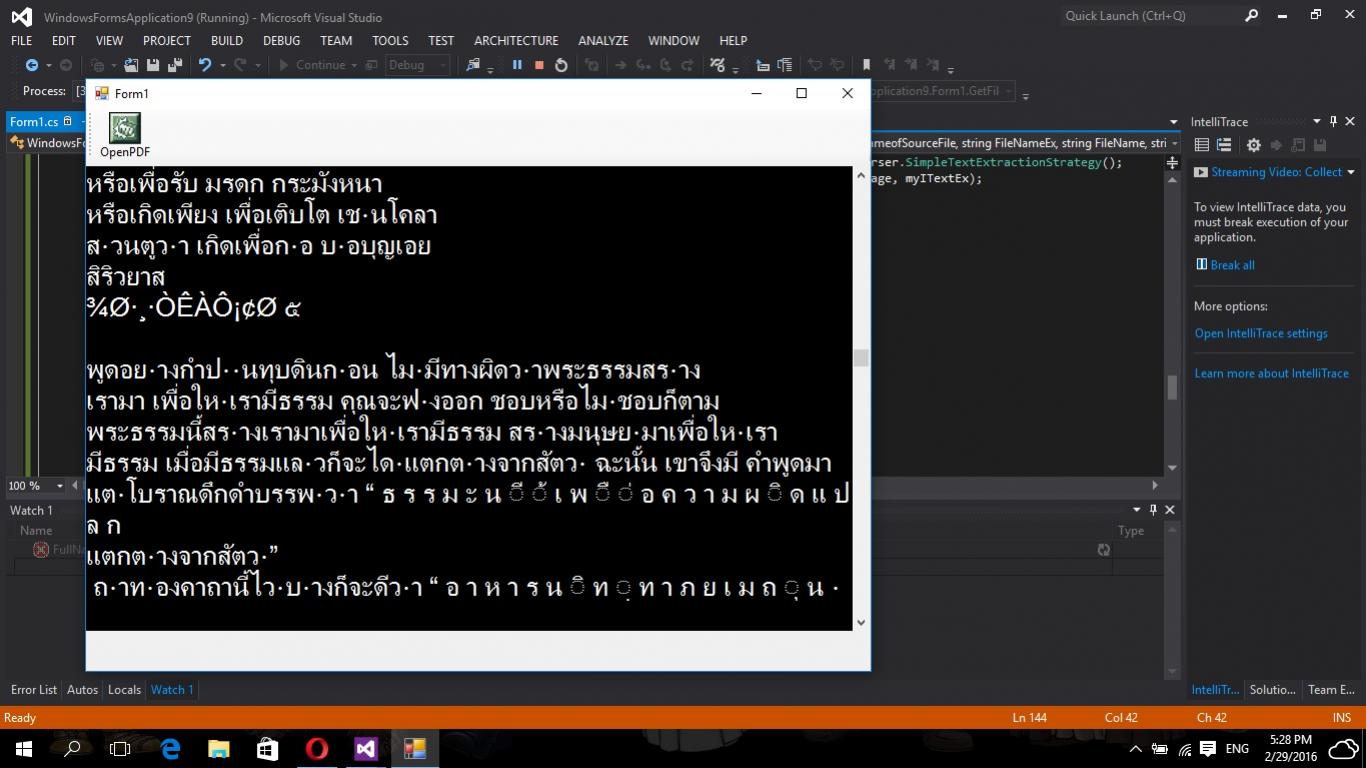Pin the IntelliTrace panel
The height and width of the screenshot is (768, 1366).
(x=1333, y=121)
